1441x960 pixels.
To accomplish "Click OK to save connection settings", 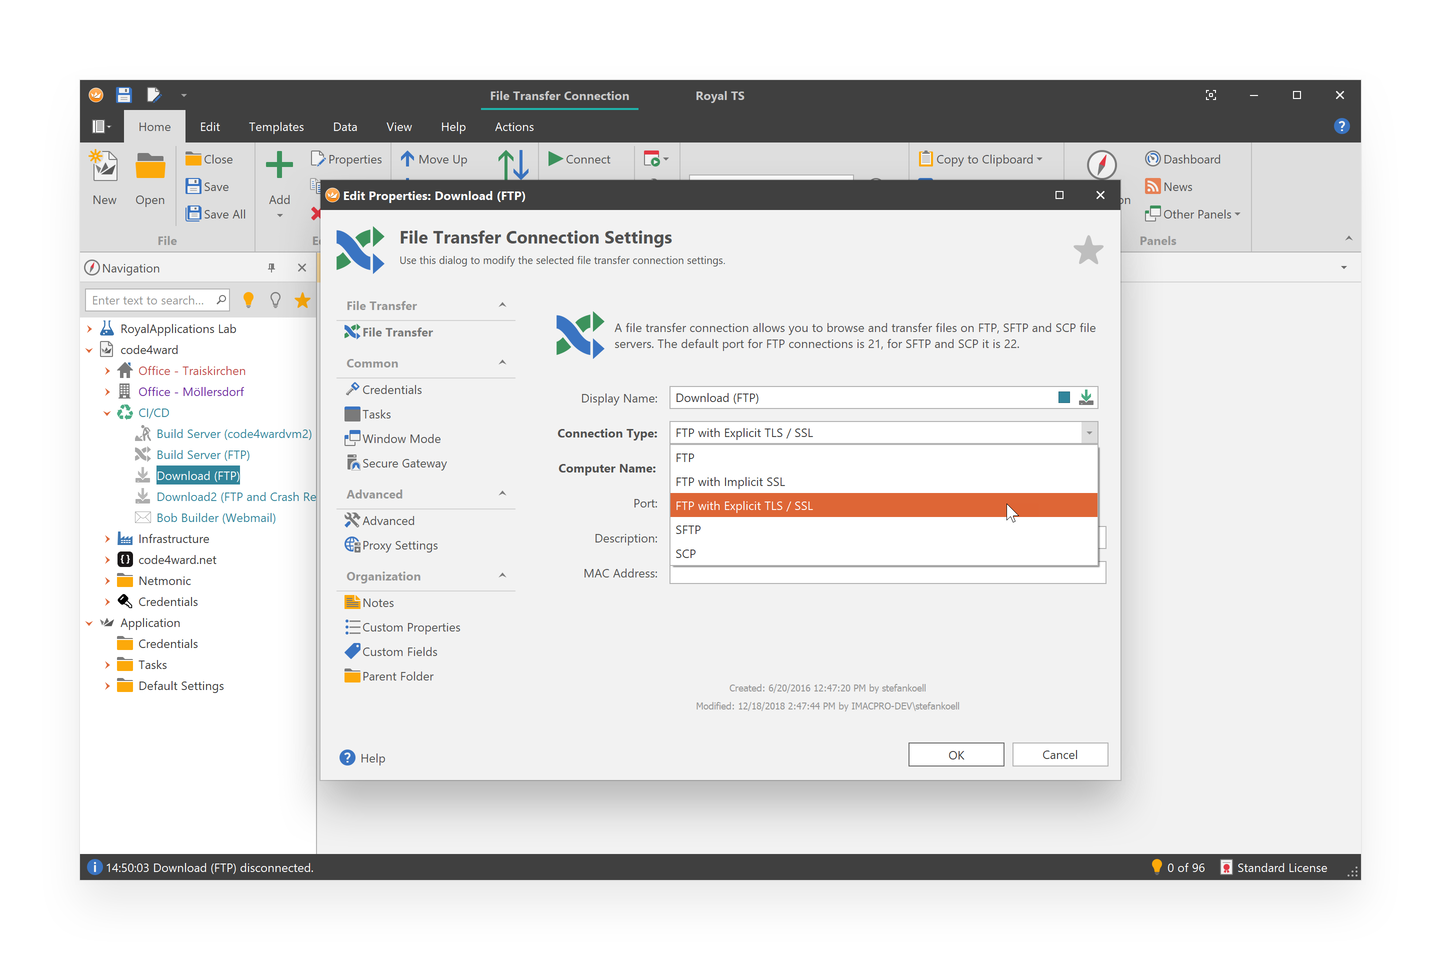I will (x=955, y=754).
